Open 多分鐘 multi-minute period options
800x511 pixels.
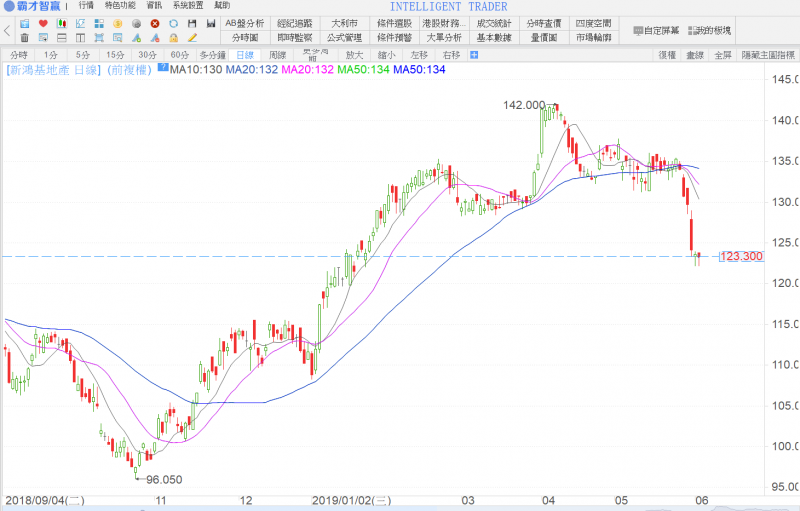211,55
